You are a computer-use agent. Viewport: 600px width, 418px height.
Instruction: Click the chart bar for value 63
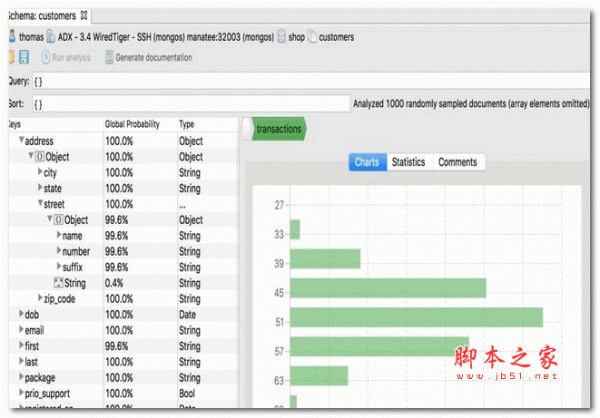[319, 376]
